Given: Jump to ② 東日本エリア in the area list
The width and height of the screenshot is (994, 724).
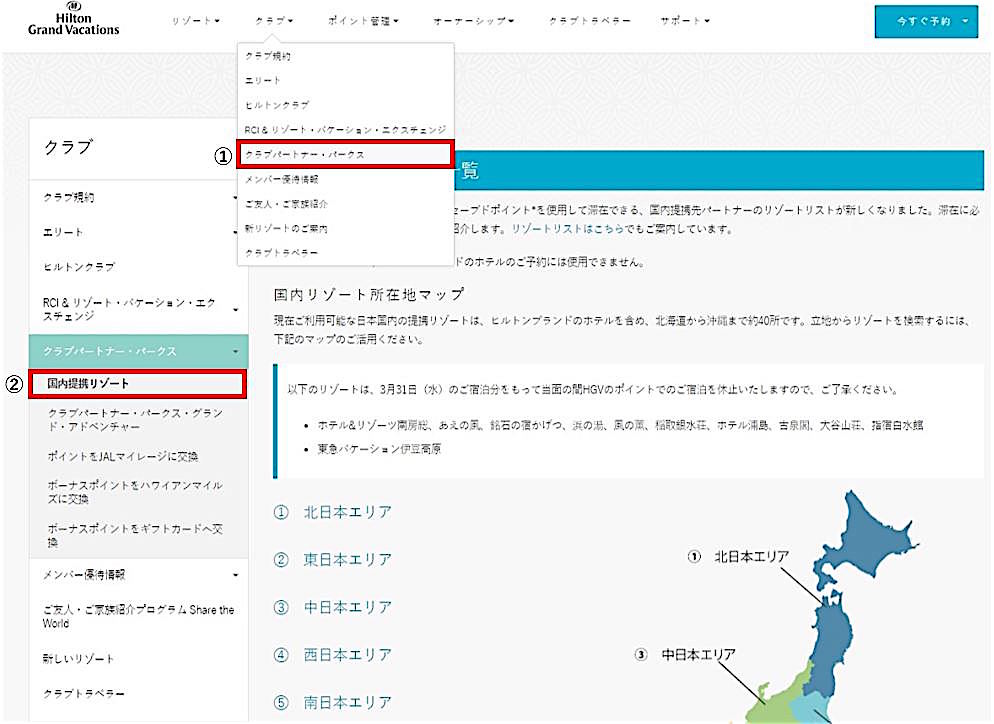Looking at the screenshot, I should [x=333, y=560].
